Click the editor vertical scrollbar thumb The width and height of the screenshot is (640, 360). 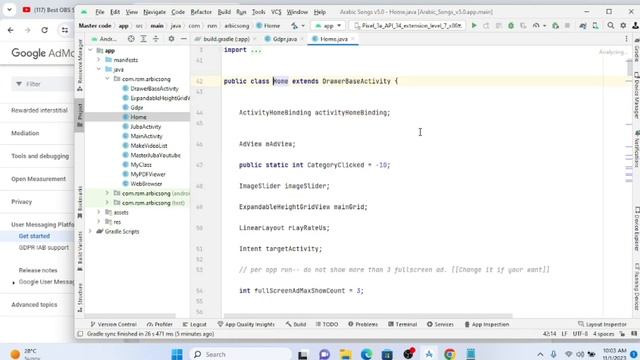(629, 68)
